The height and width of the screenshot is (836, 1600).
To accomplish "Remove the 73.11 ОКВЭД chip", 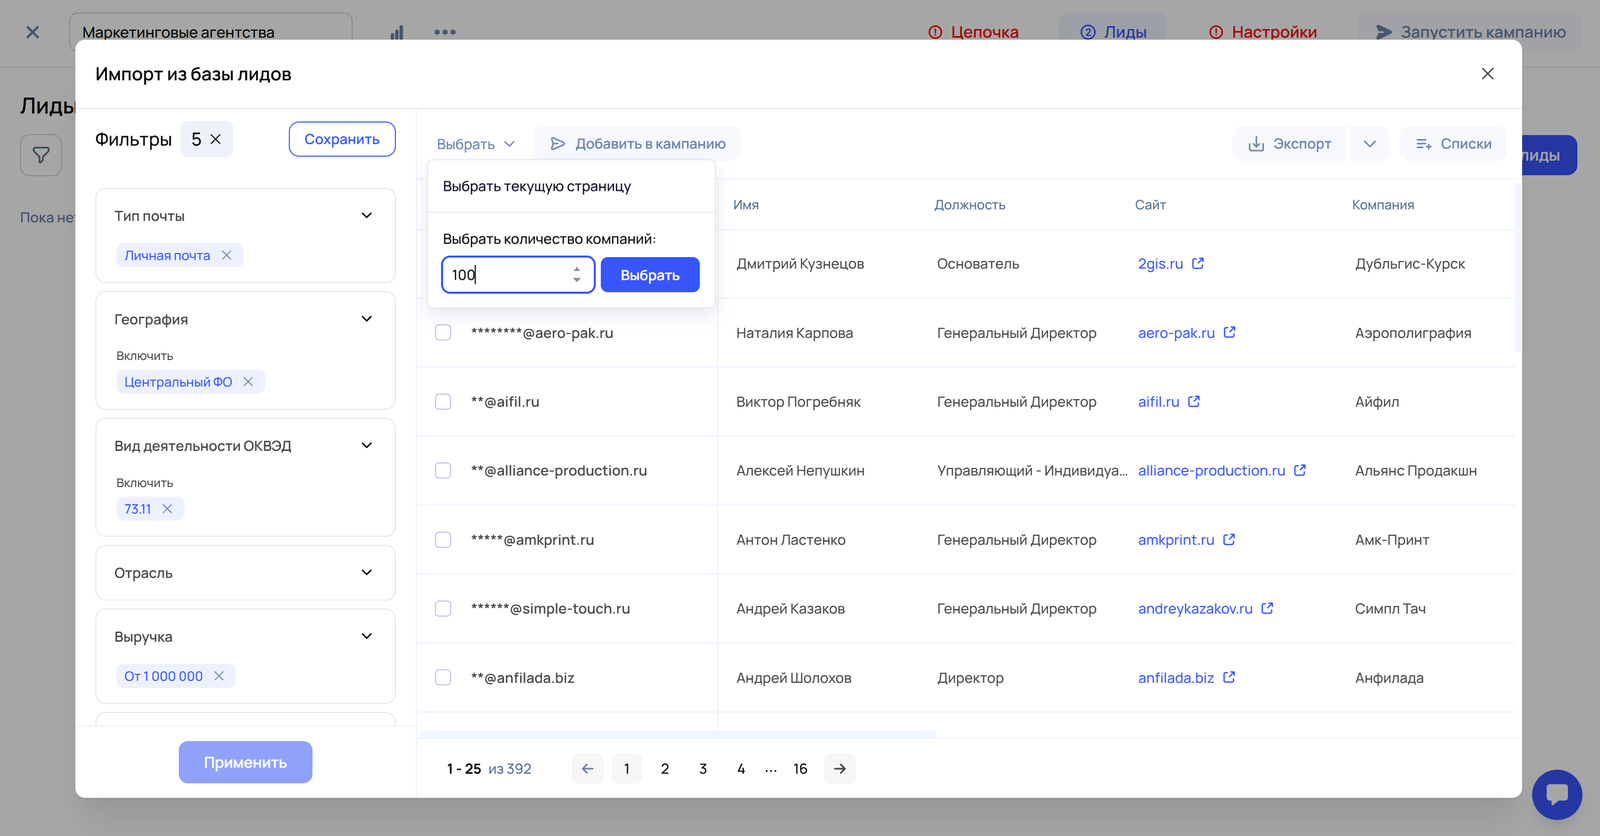I will click(x=167, y=509).
